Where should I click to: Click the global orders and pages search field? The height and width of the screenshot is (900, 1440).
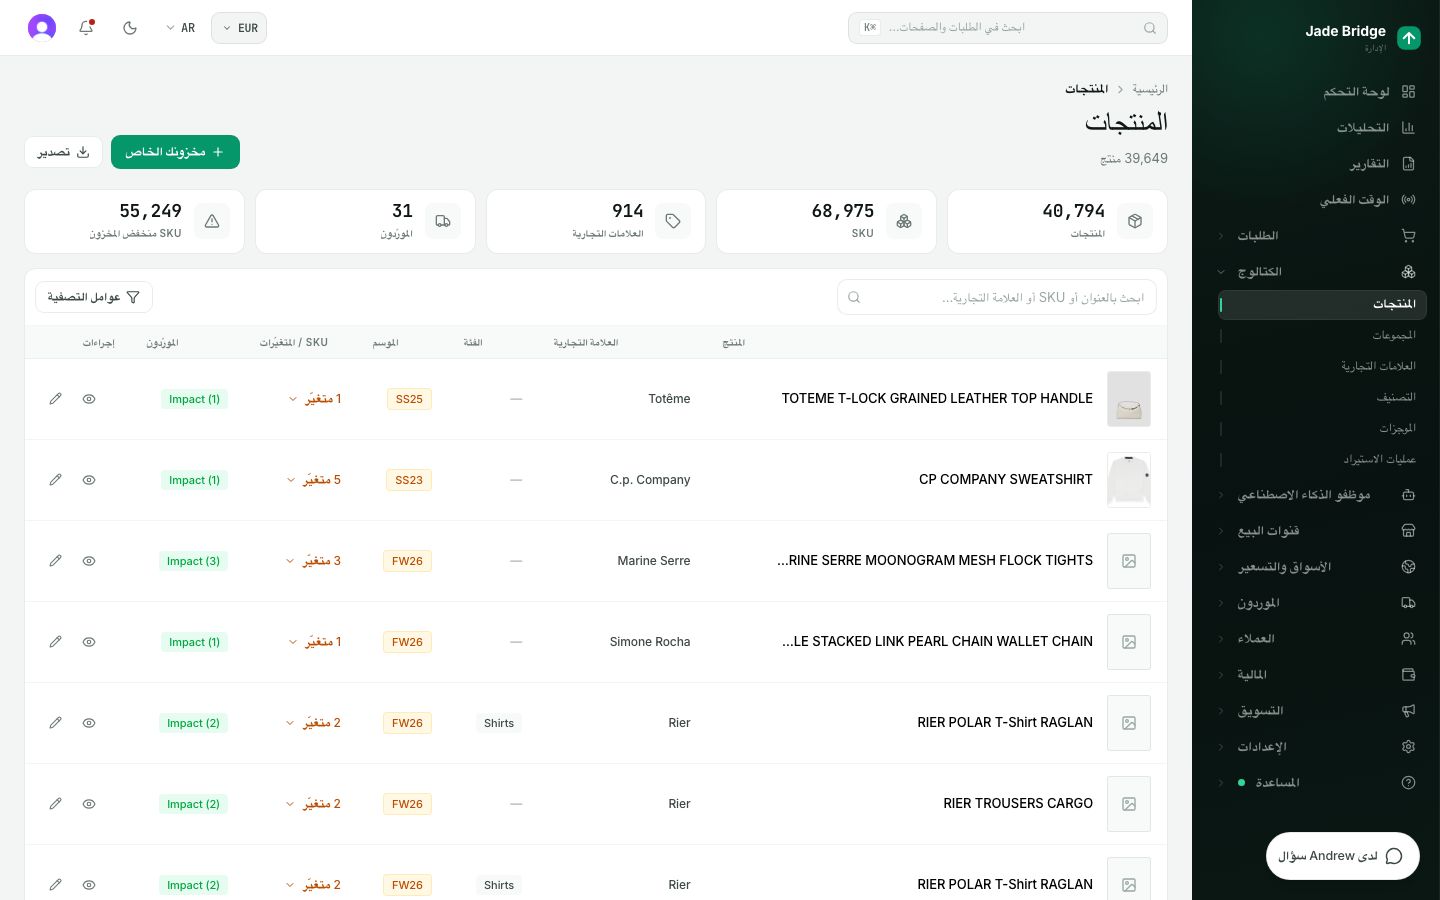click(x=1008, y=28)
